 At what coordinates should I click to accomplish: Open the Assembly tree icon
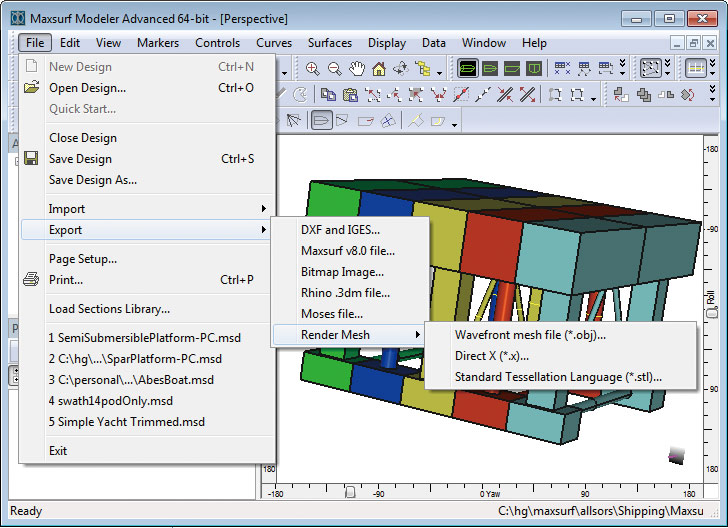coord(423,69)
